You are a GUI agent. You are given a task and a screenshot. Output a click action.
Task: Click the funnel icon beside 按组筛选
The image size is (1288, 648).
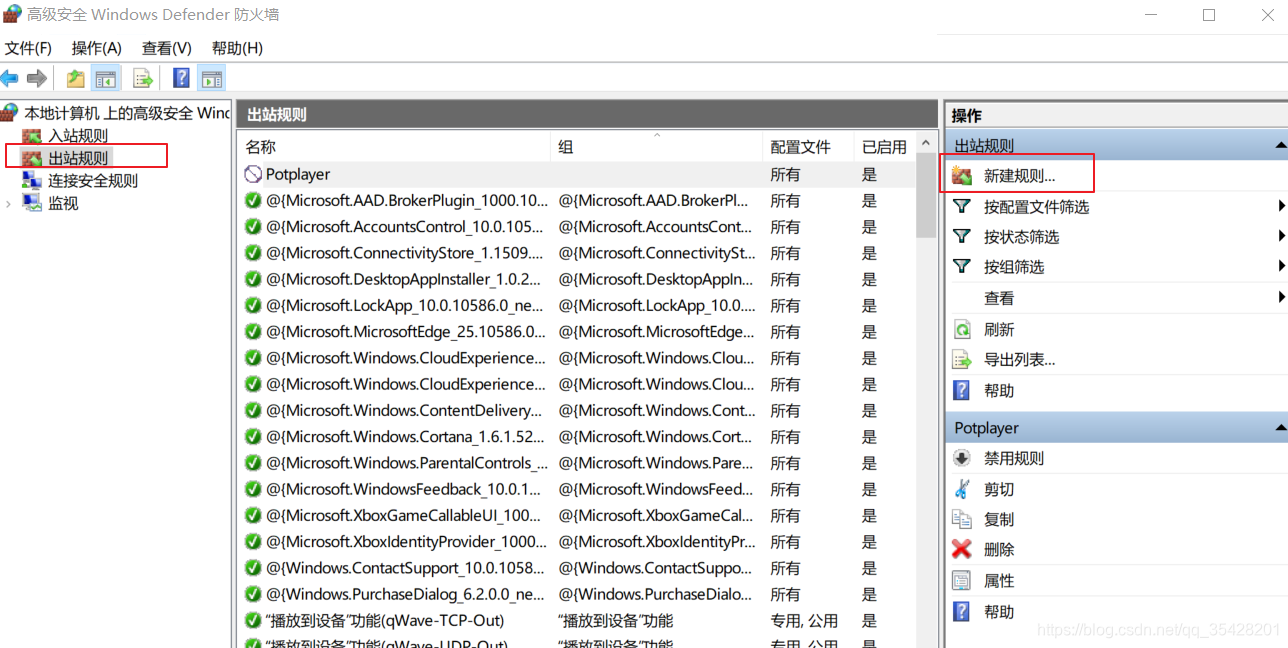pos(962,266)
